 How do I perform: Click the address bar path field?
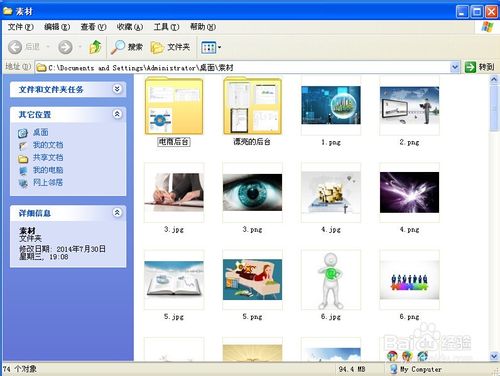point(247,68)
